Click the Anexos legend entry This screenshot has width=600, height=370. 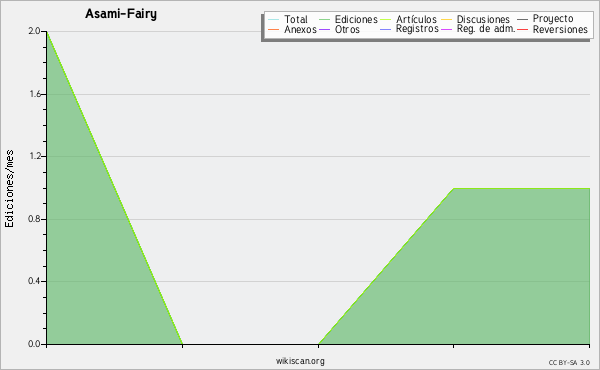292,29
